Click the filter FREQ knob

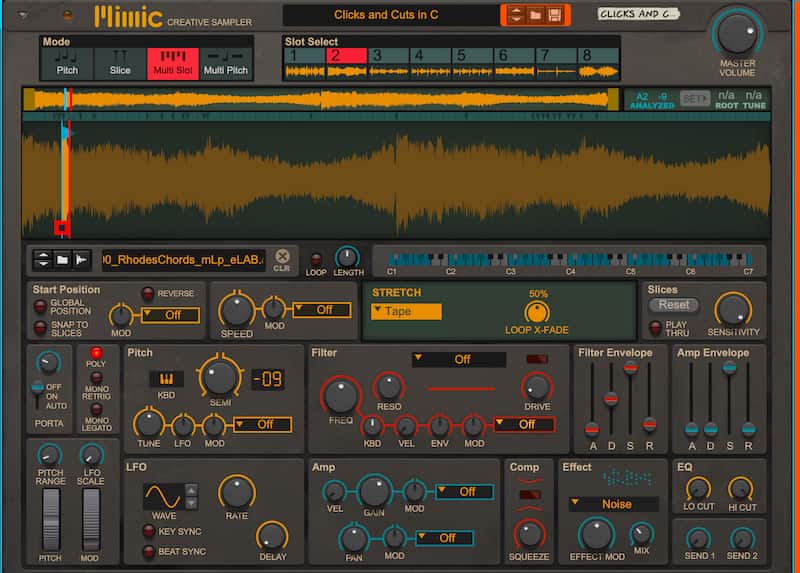point(340,396)
